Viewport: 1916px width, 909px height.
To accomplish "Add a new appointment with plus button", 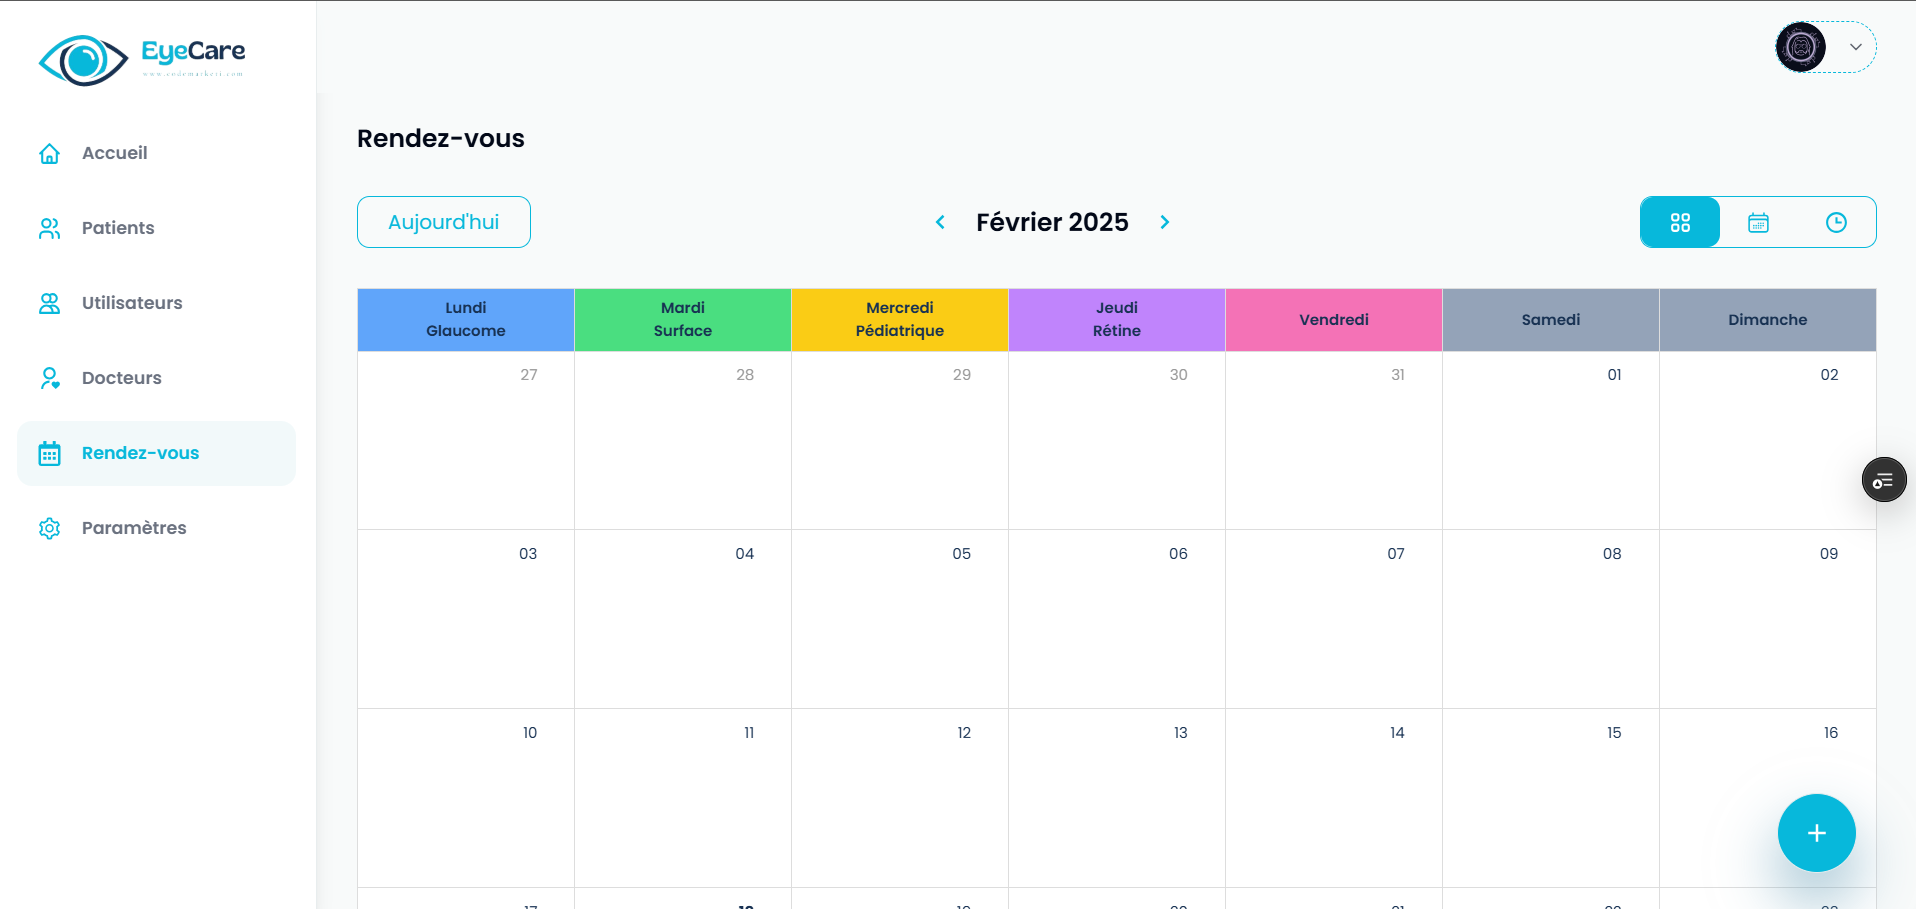I will point(1816,833).
